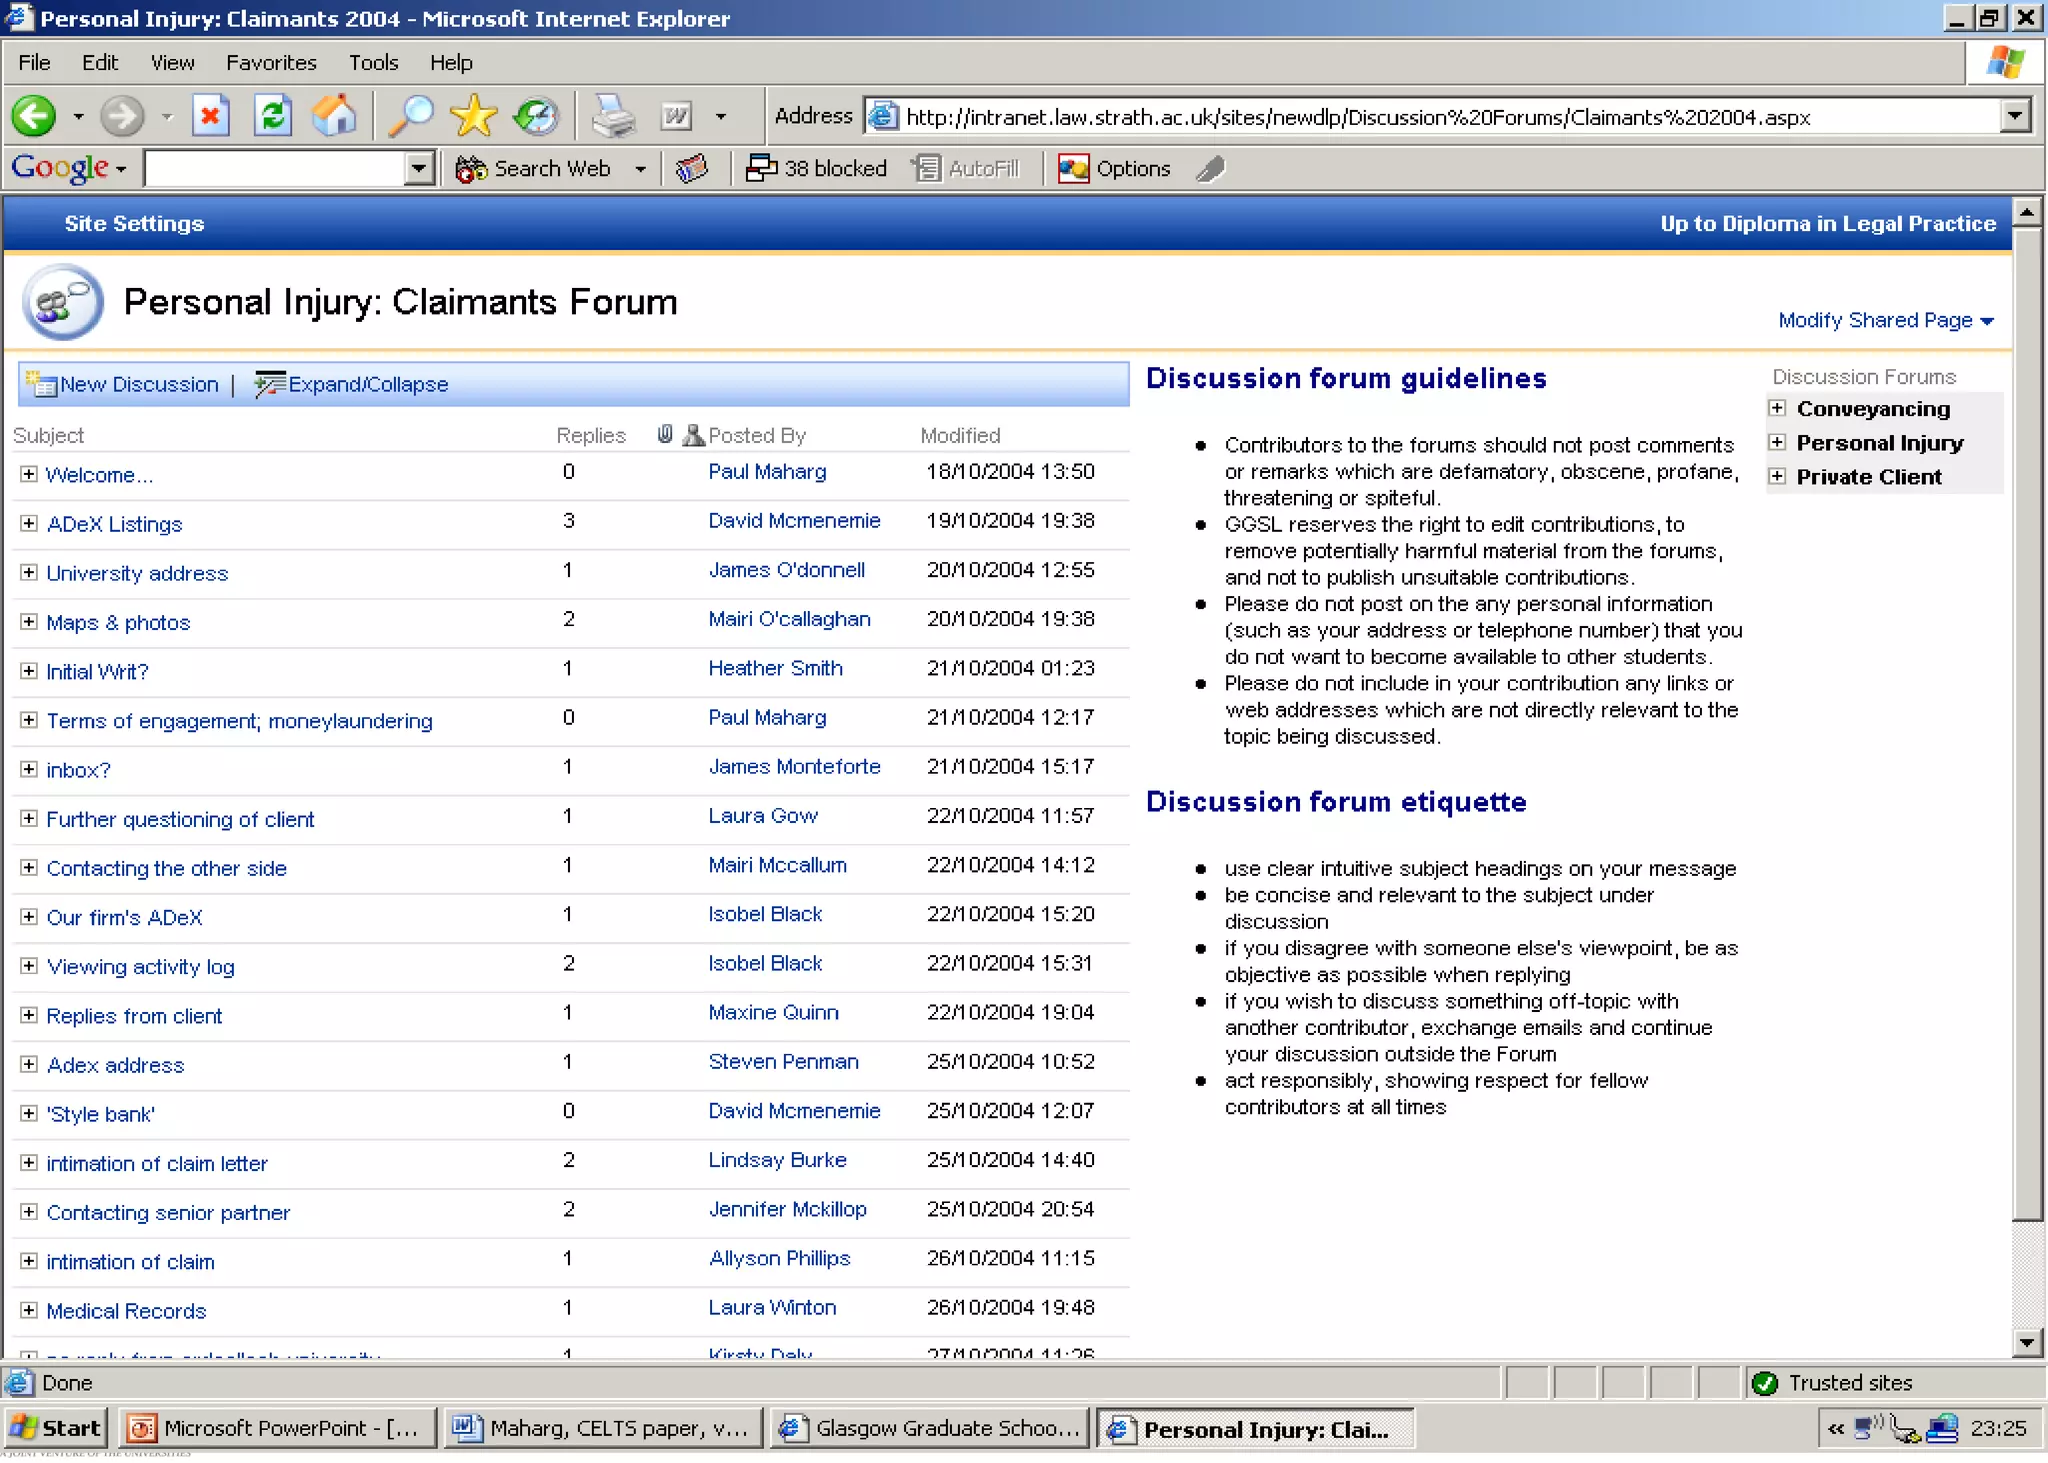Open the Search magnifier icon

(x=411, y=117)
